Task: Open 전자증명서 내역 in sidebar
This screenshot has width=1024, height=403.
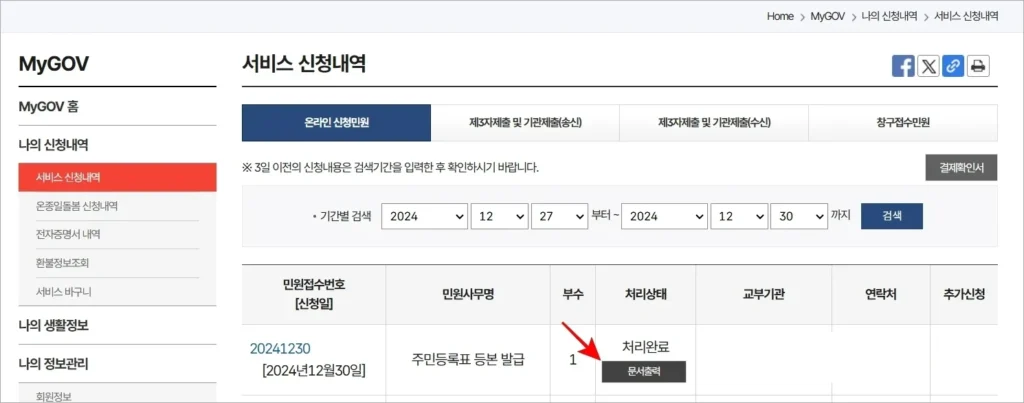Action: [x=69, y=234]
